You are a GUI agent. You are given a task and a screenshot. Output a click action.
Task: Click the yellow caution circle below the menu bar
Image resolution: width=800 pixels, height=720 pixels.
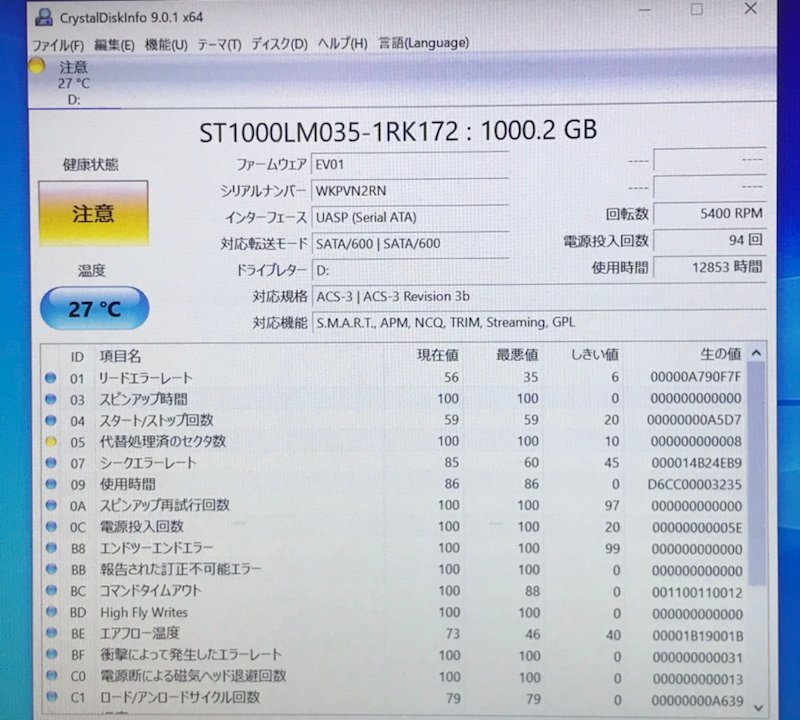39,66
